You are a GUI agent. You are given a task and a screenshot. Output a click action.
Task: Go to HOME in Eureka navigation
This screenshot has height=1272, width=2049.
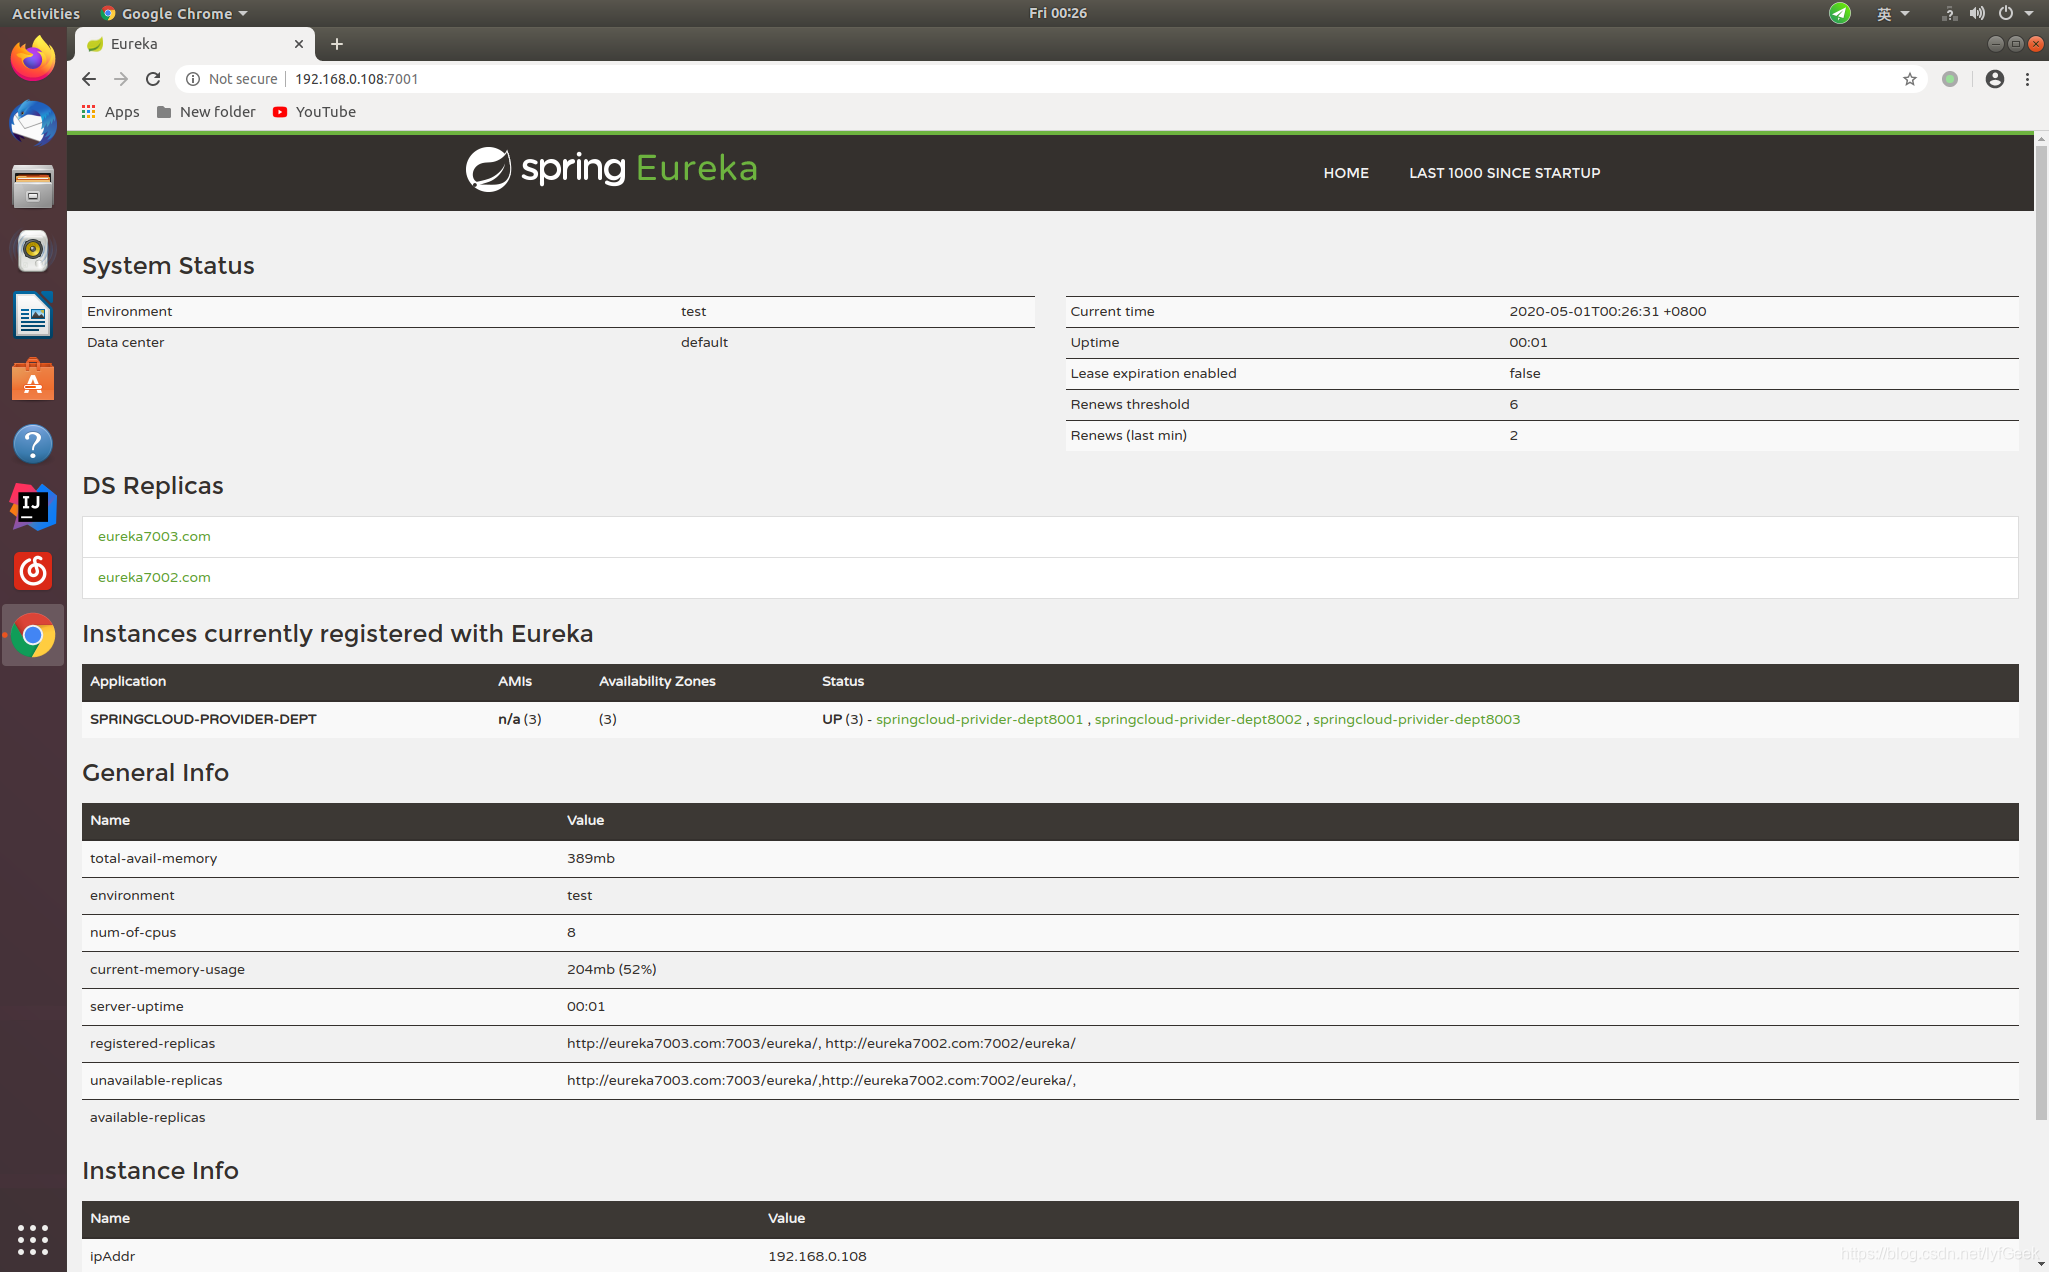(x=1345, y=173)
